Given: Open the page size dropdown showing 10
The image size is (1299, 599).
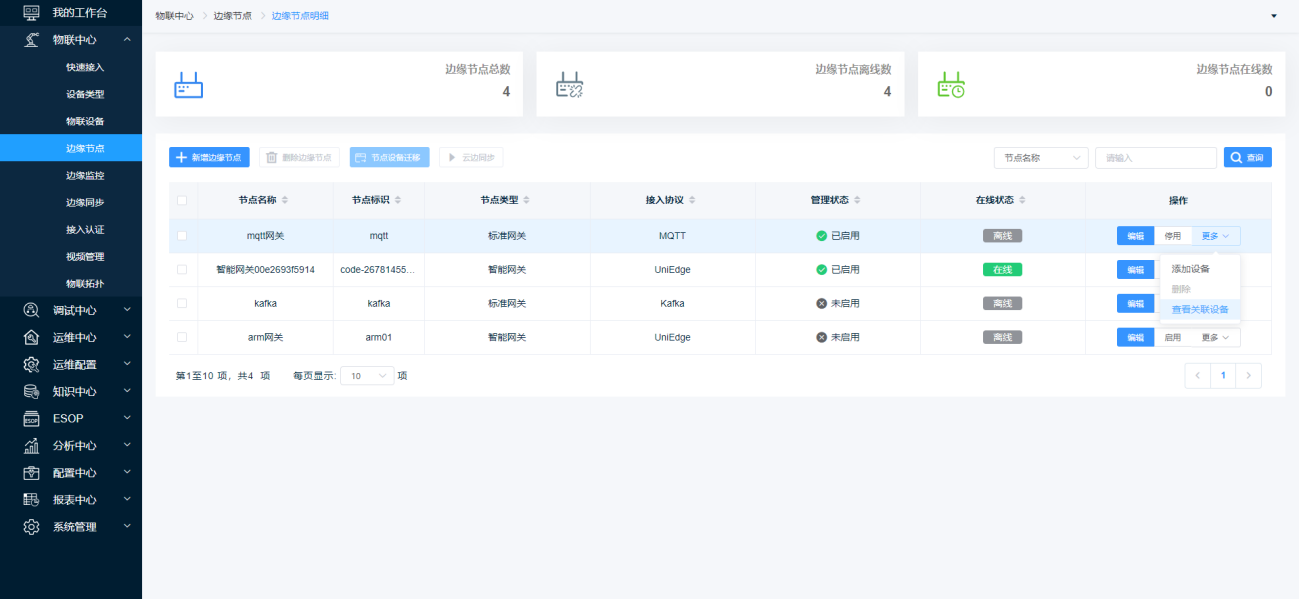Looking at the screenshot, I should pyautogui.click(x=368, y=376).
